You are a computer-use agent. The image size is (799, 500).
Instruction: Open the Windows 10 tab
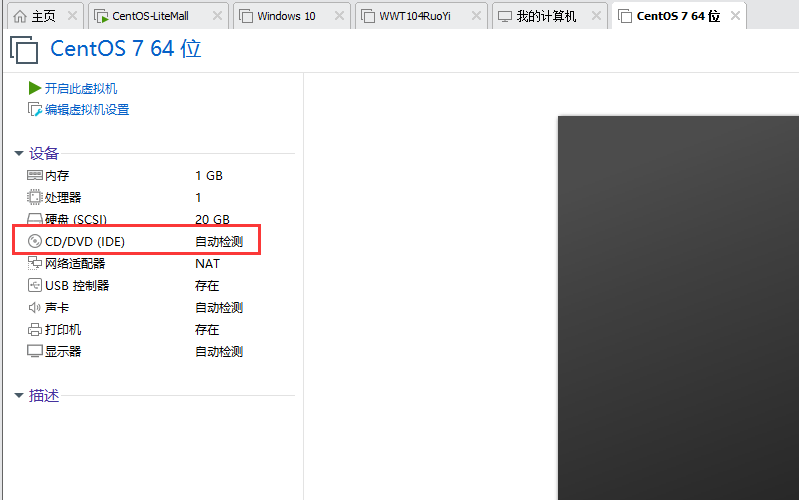coord(285,16)
